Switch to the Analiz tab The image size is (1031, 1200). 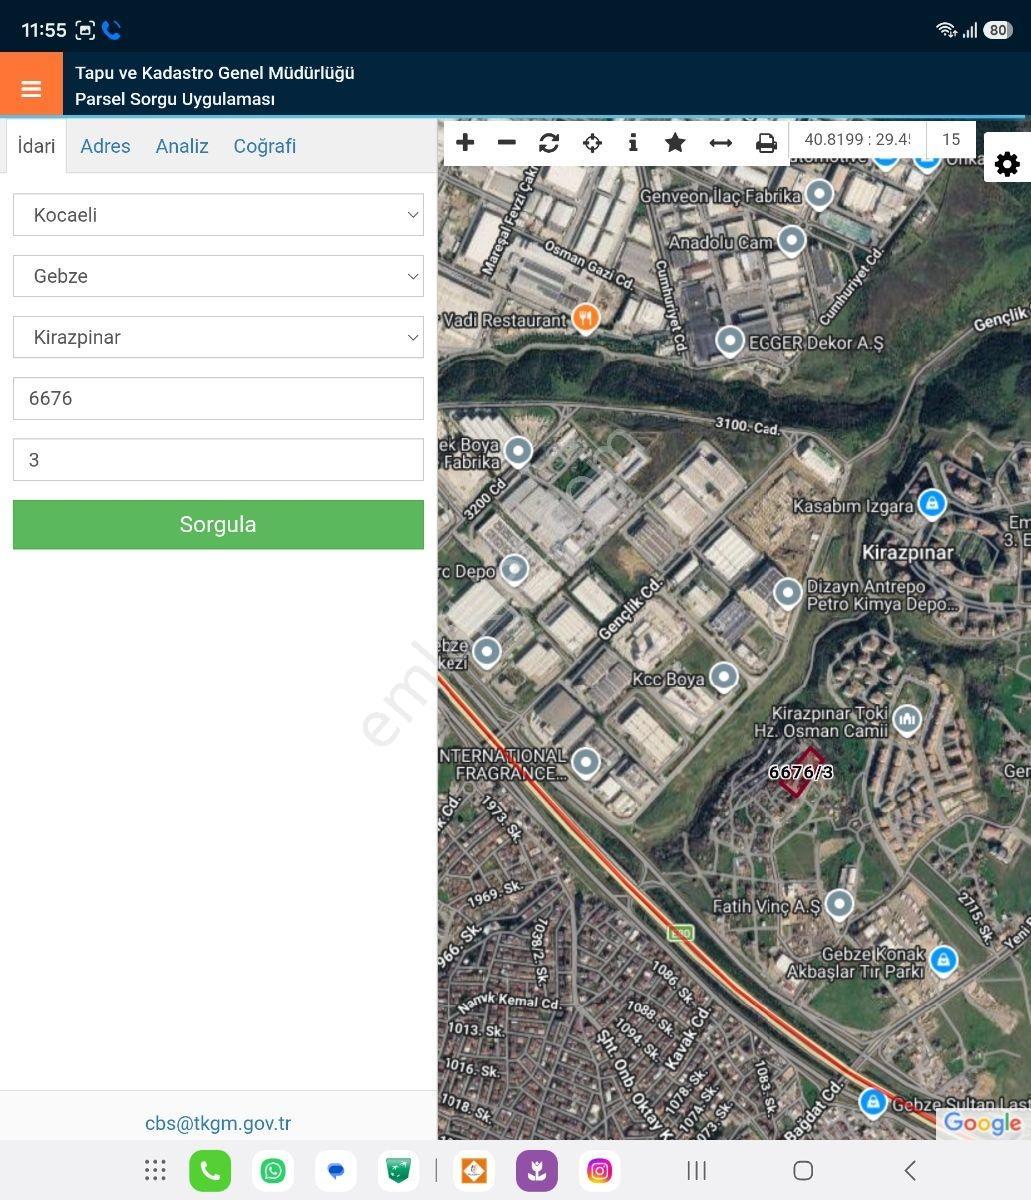182,146
